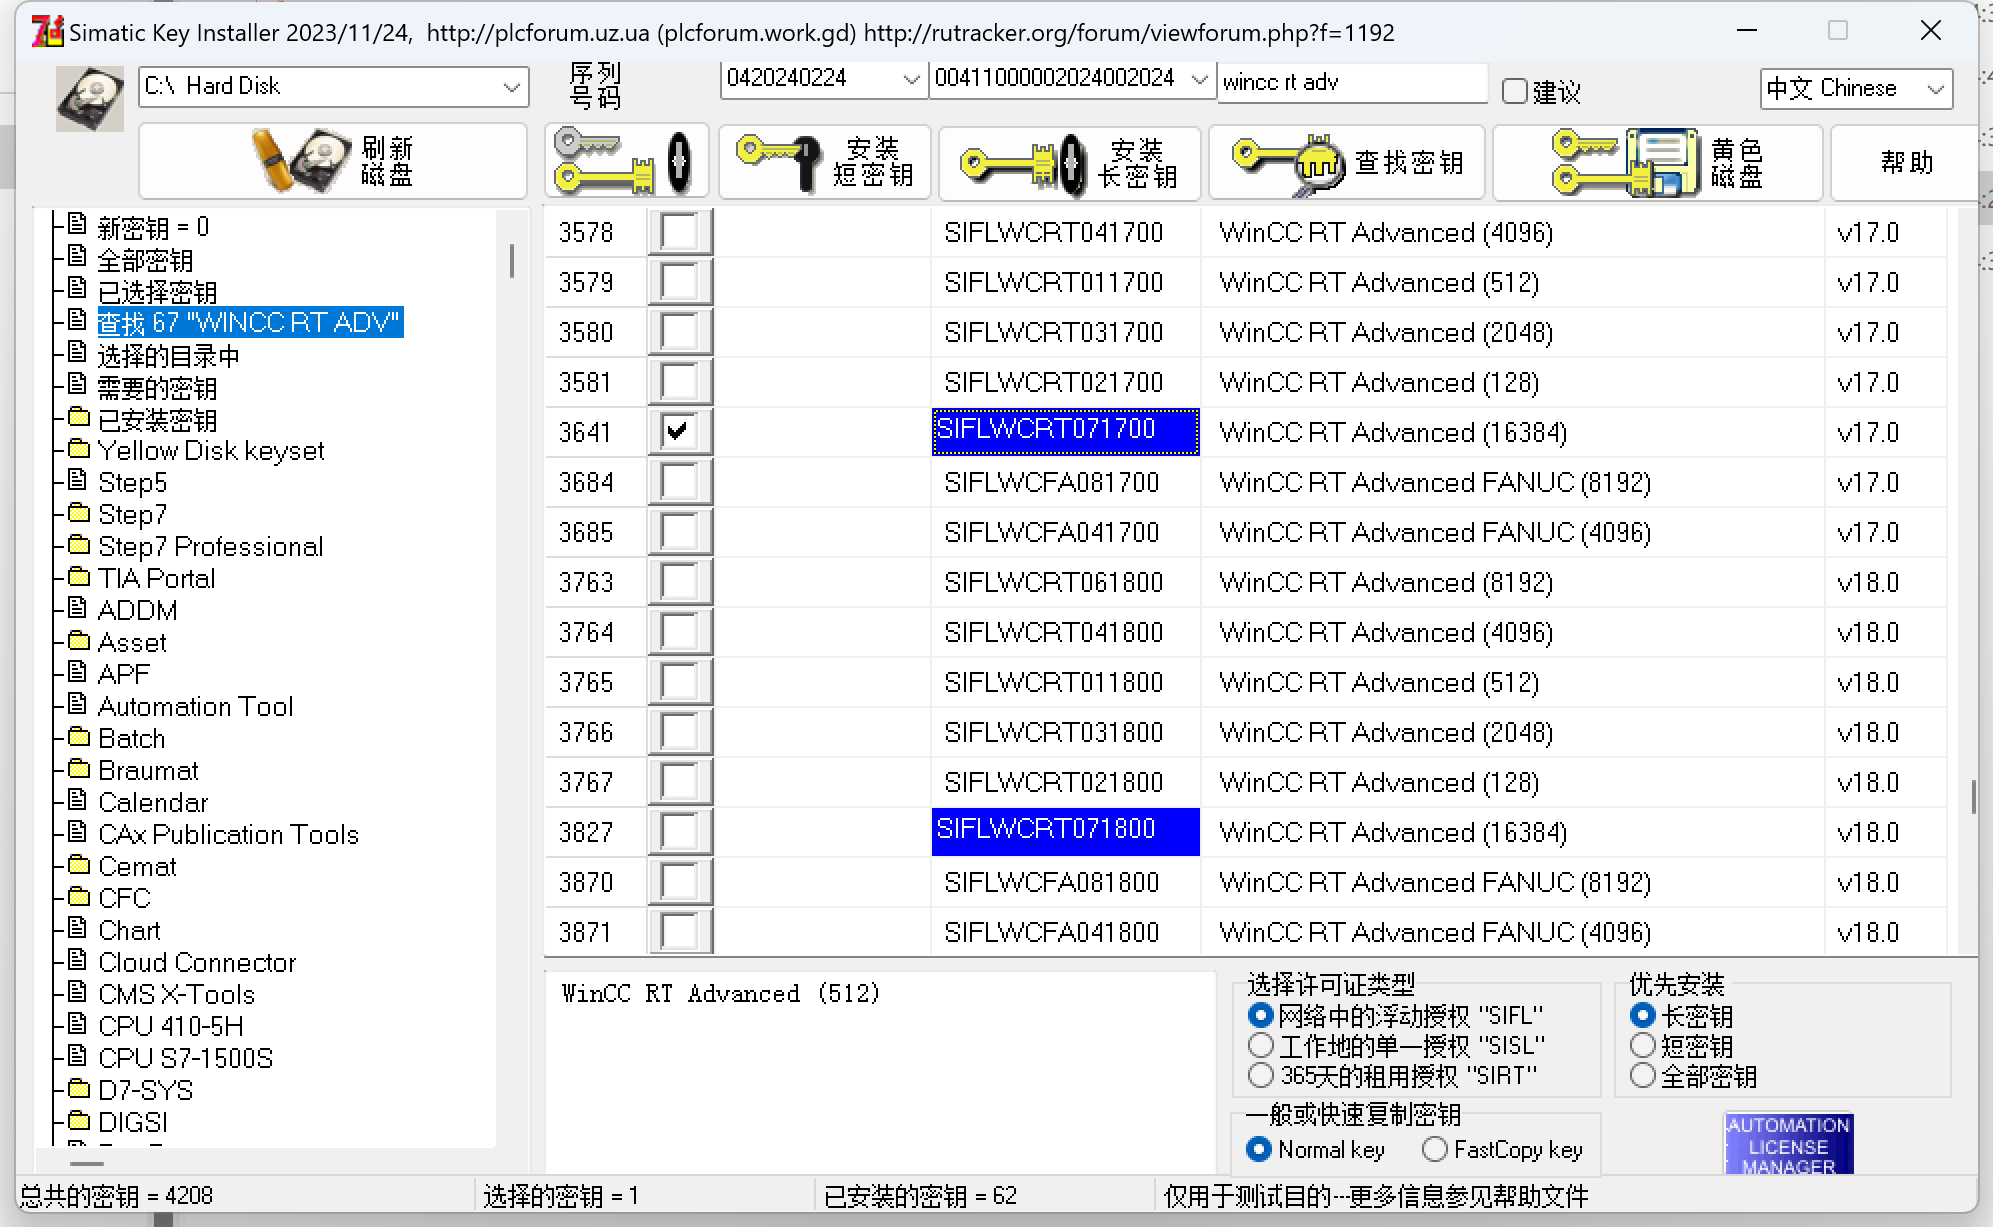Select the Step7 Professional tree folder
1993x1227 pixels.
(x=210, y=546)
